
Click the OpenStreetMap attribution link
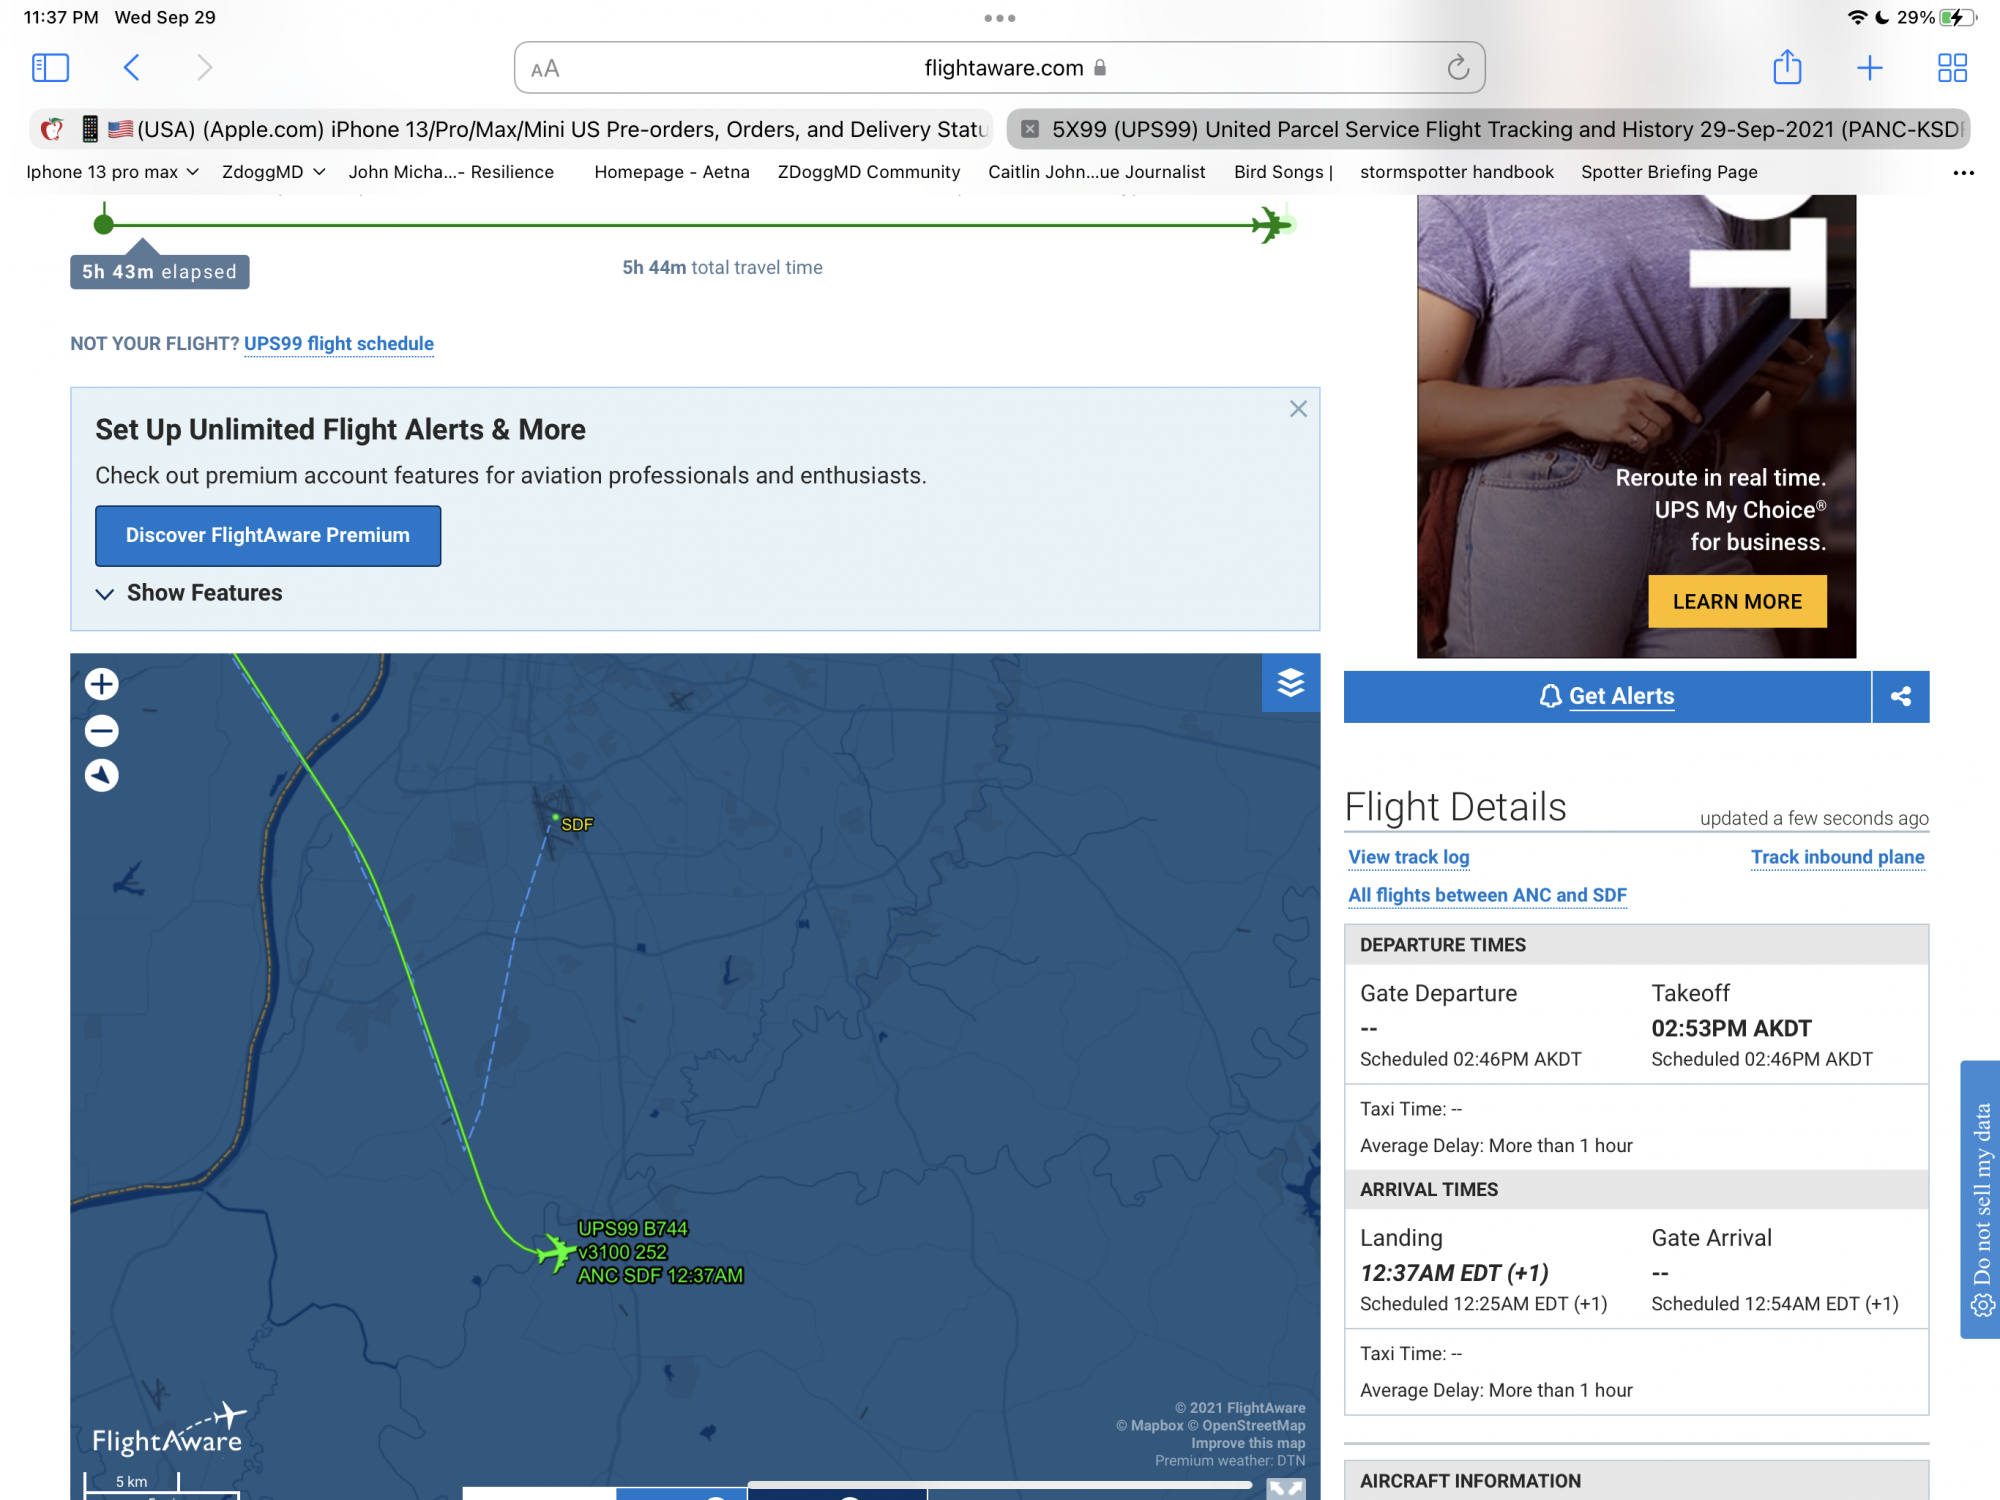pos(1246,1425)
